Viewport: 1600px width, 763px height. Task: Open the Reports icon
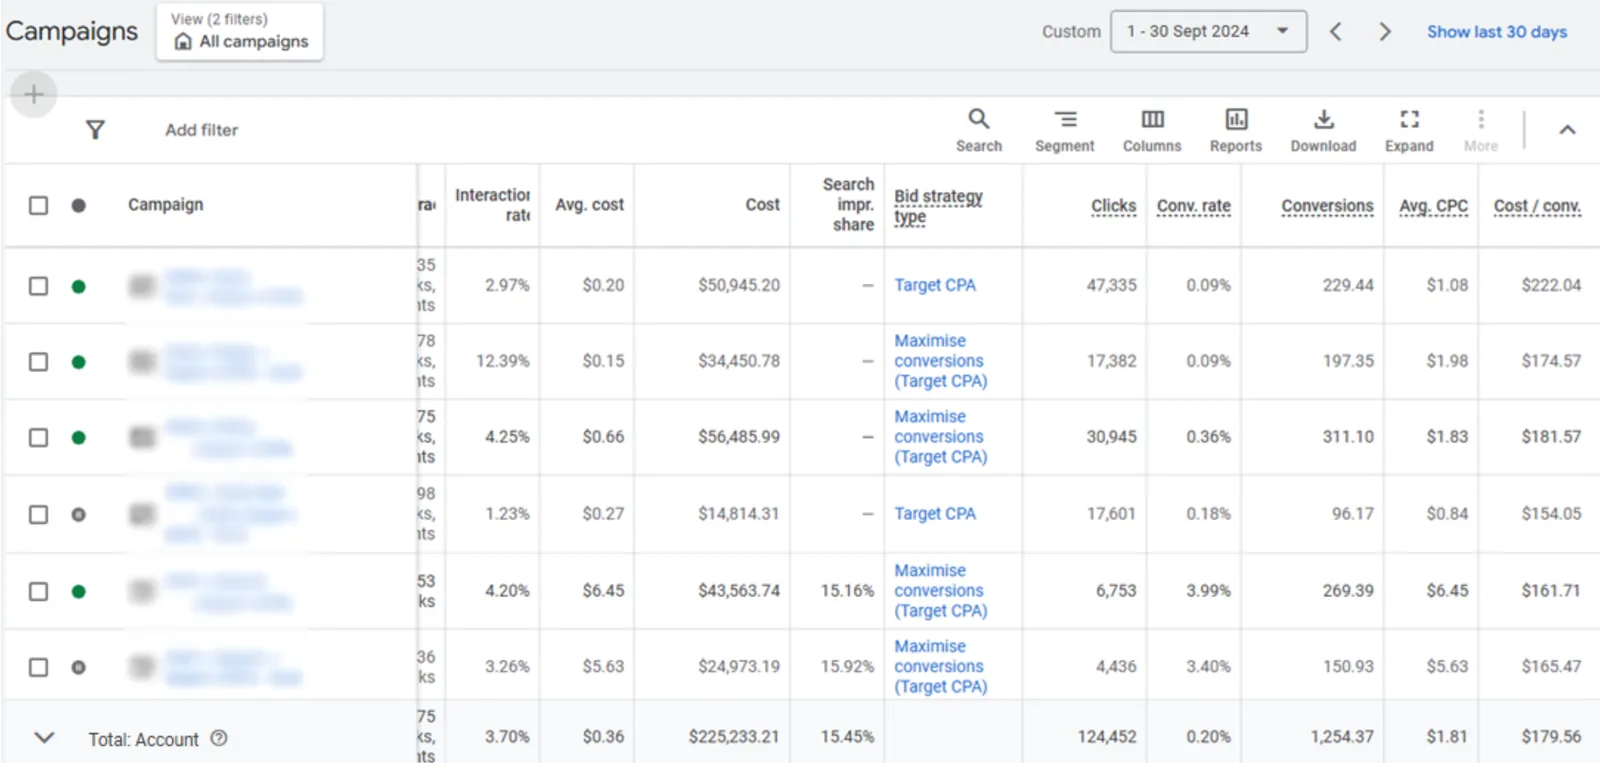tap(1236, 130)
